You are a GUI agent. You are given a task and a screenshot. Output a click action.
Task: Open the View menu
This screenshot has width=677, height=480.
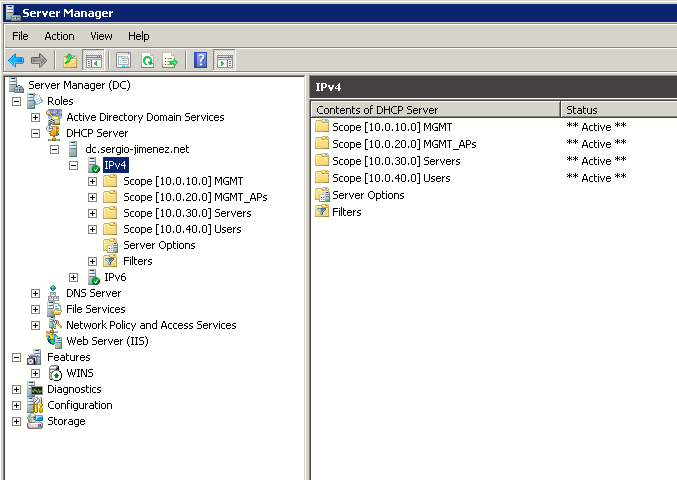[x=101, y=36]
